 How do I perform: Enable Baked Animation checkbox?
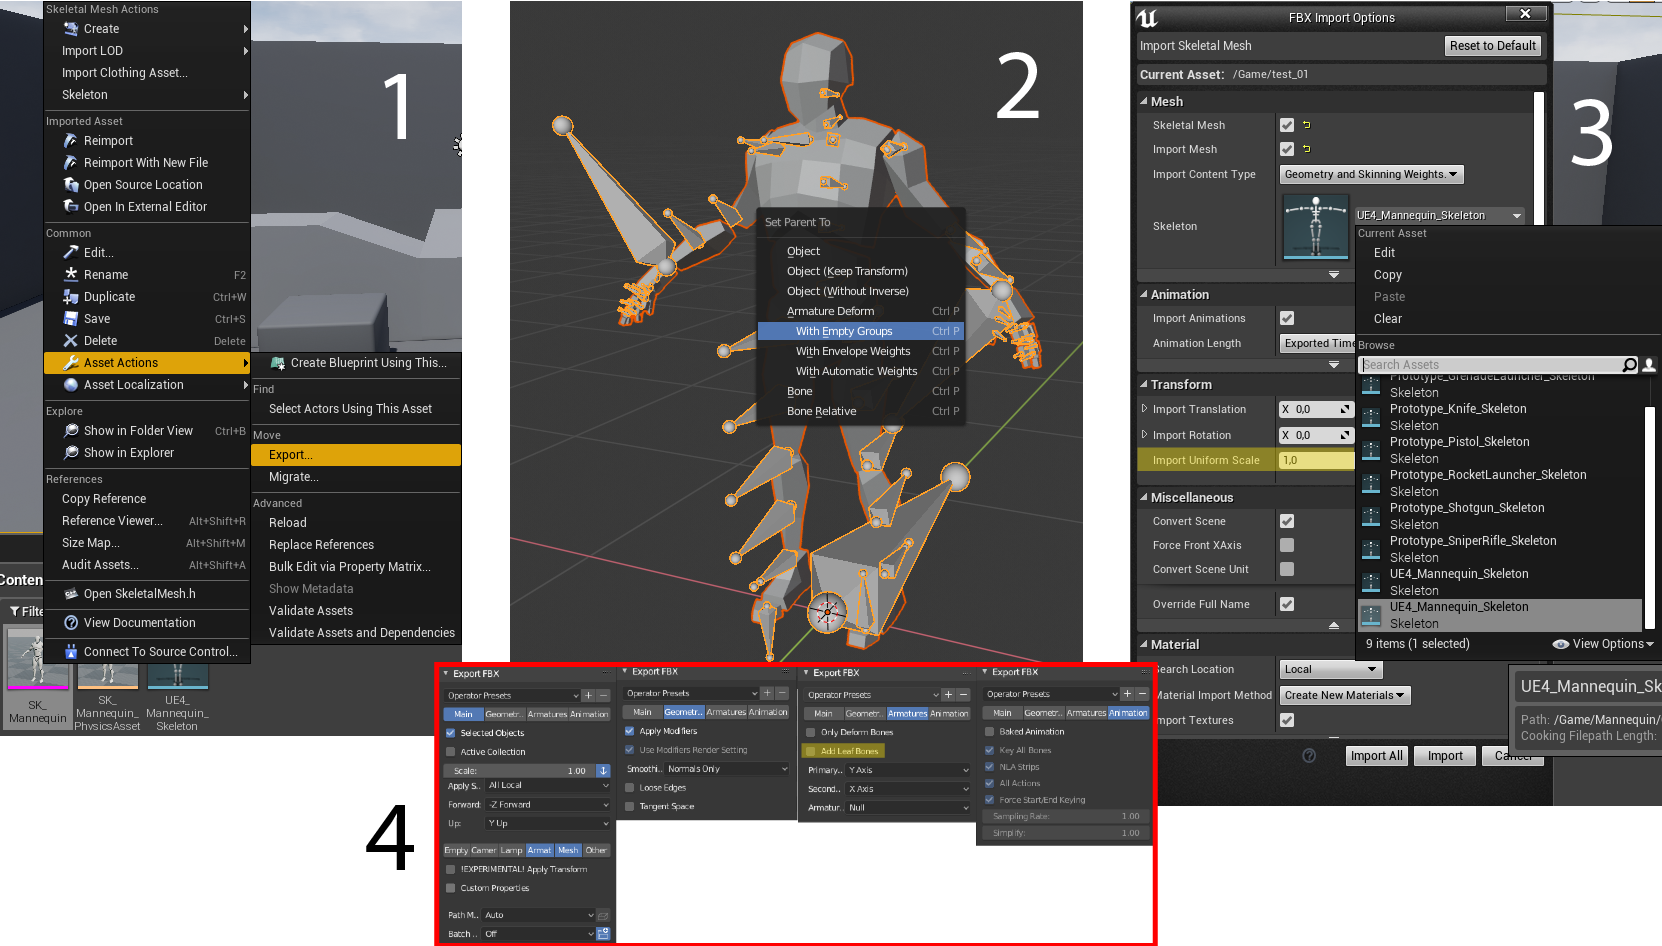point(990,732)
